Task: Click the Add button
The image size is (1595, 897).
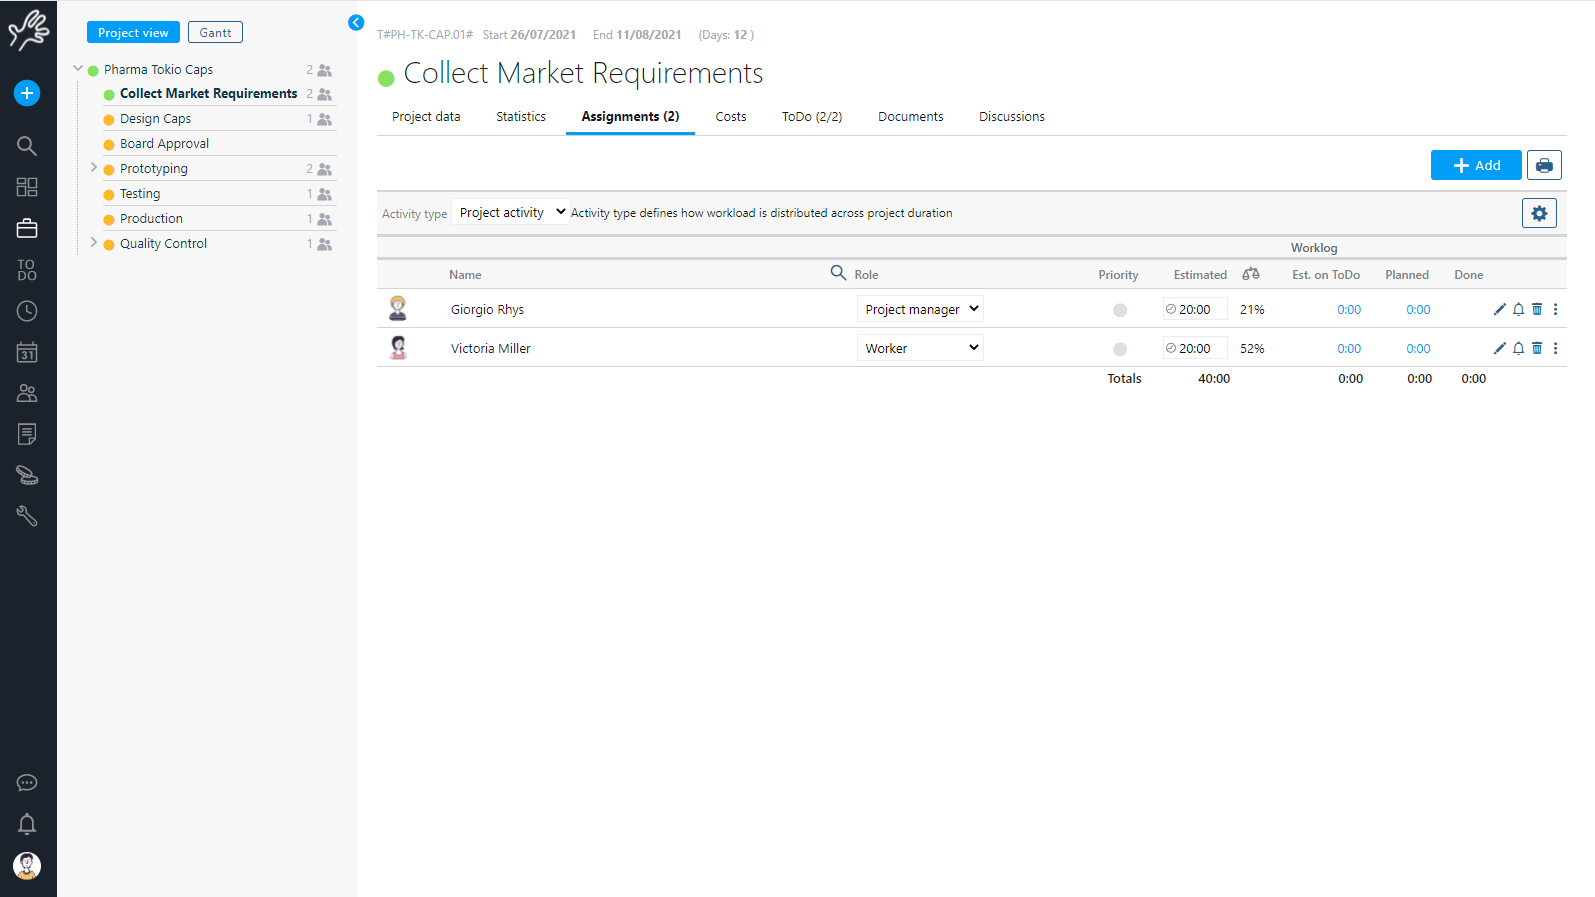Action: (x=1475, y=165)
